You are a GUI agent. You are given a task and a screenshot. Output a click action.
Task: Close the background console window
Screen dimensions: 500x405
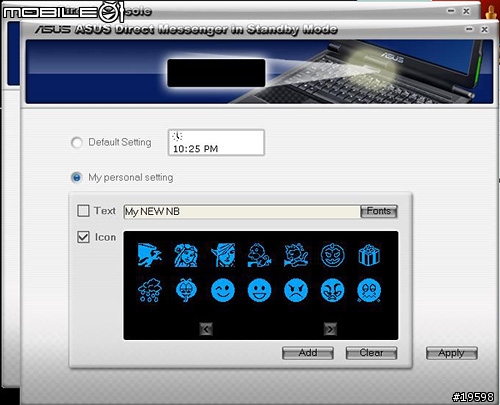pyautogui.click(x=466, y=11)
